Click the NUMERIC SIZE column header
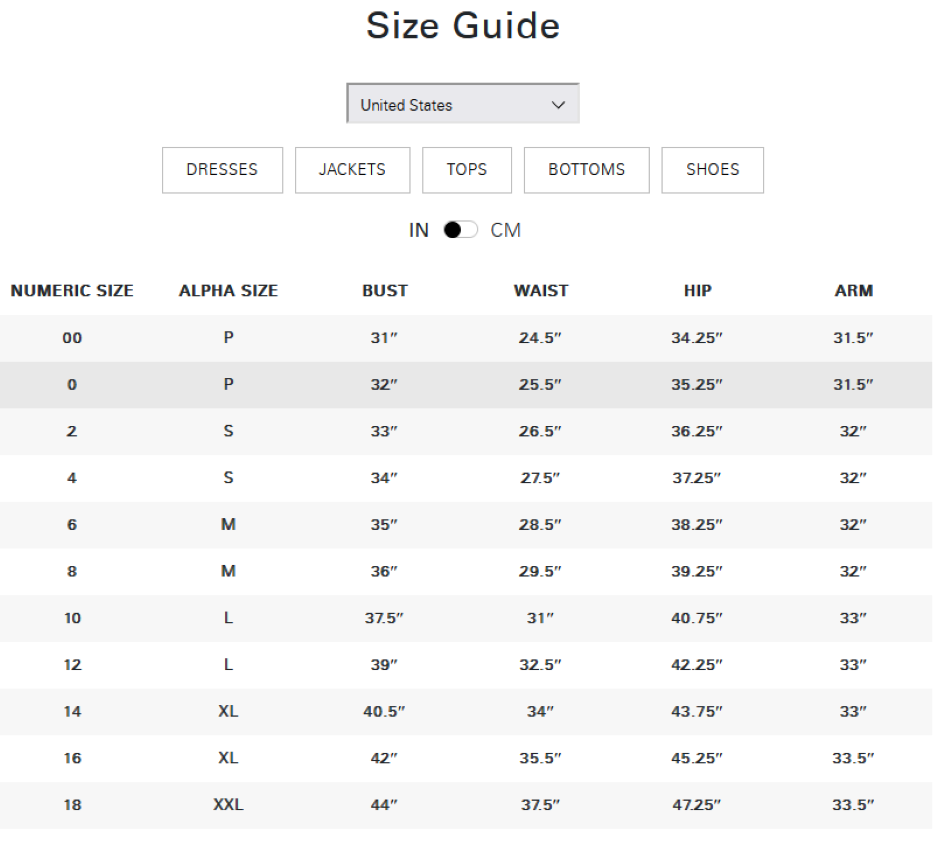943x850 pixels. pos(72,291)
